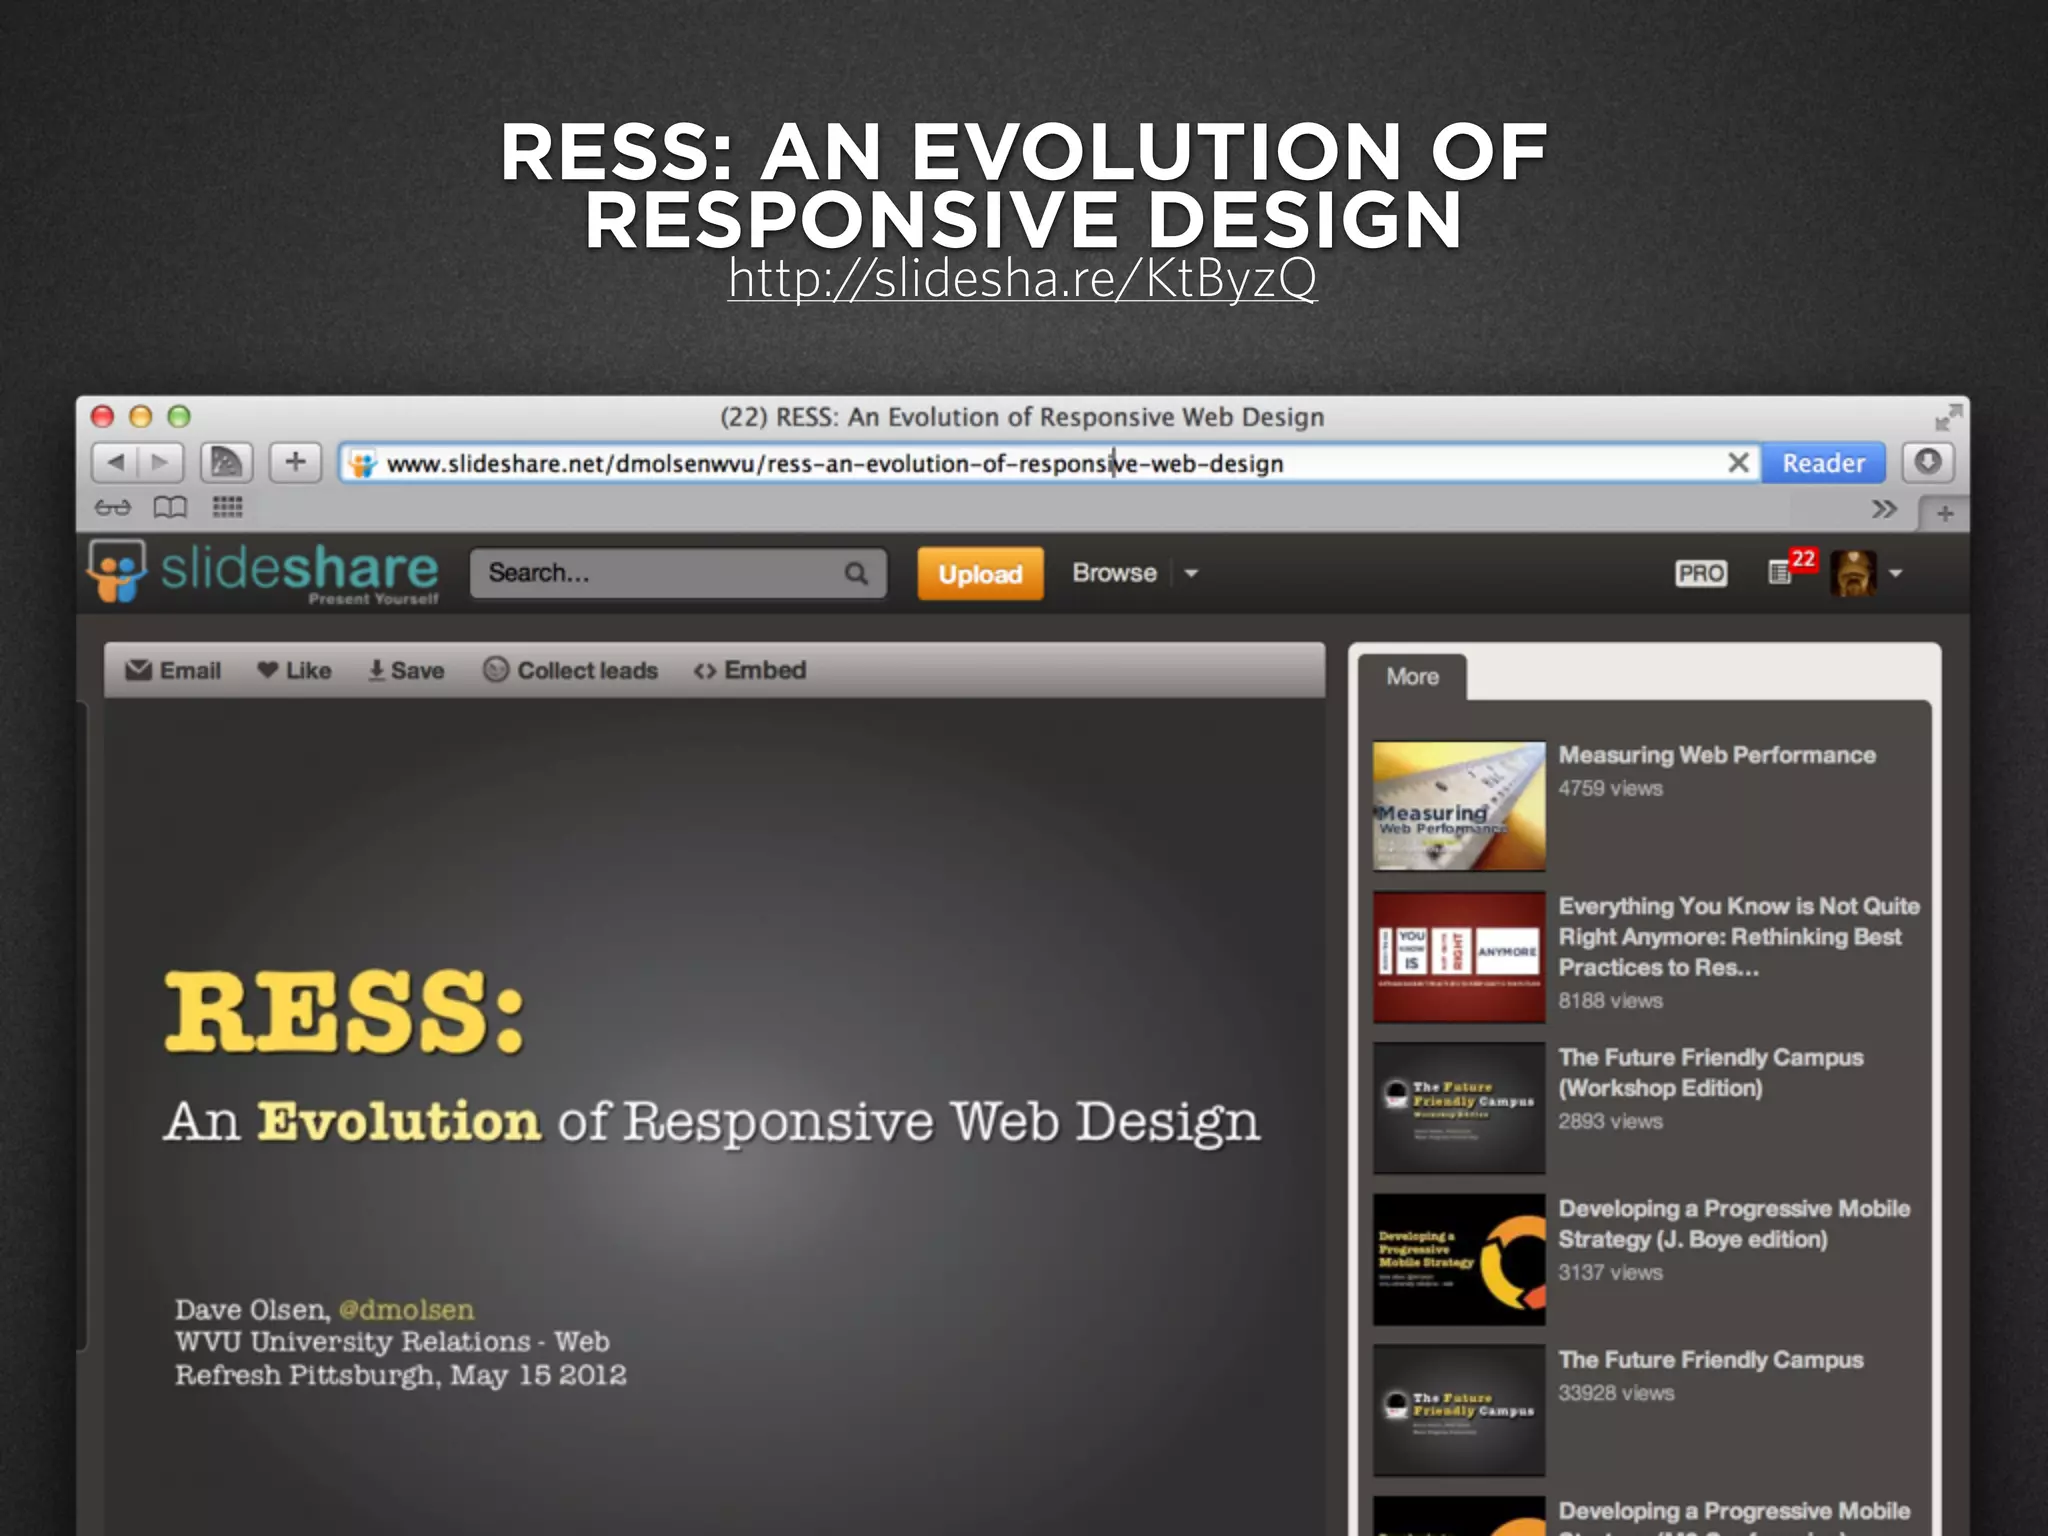Open Measuring Web Performance thumbnail
The width and height of the screenshot is (2048, 1536).
[1459, 806]
